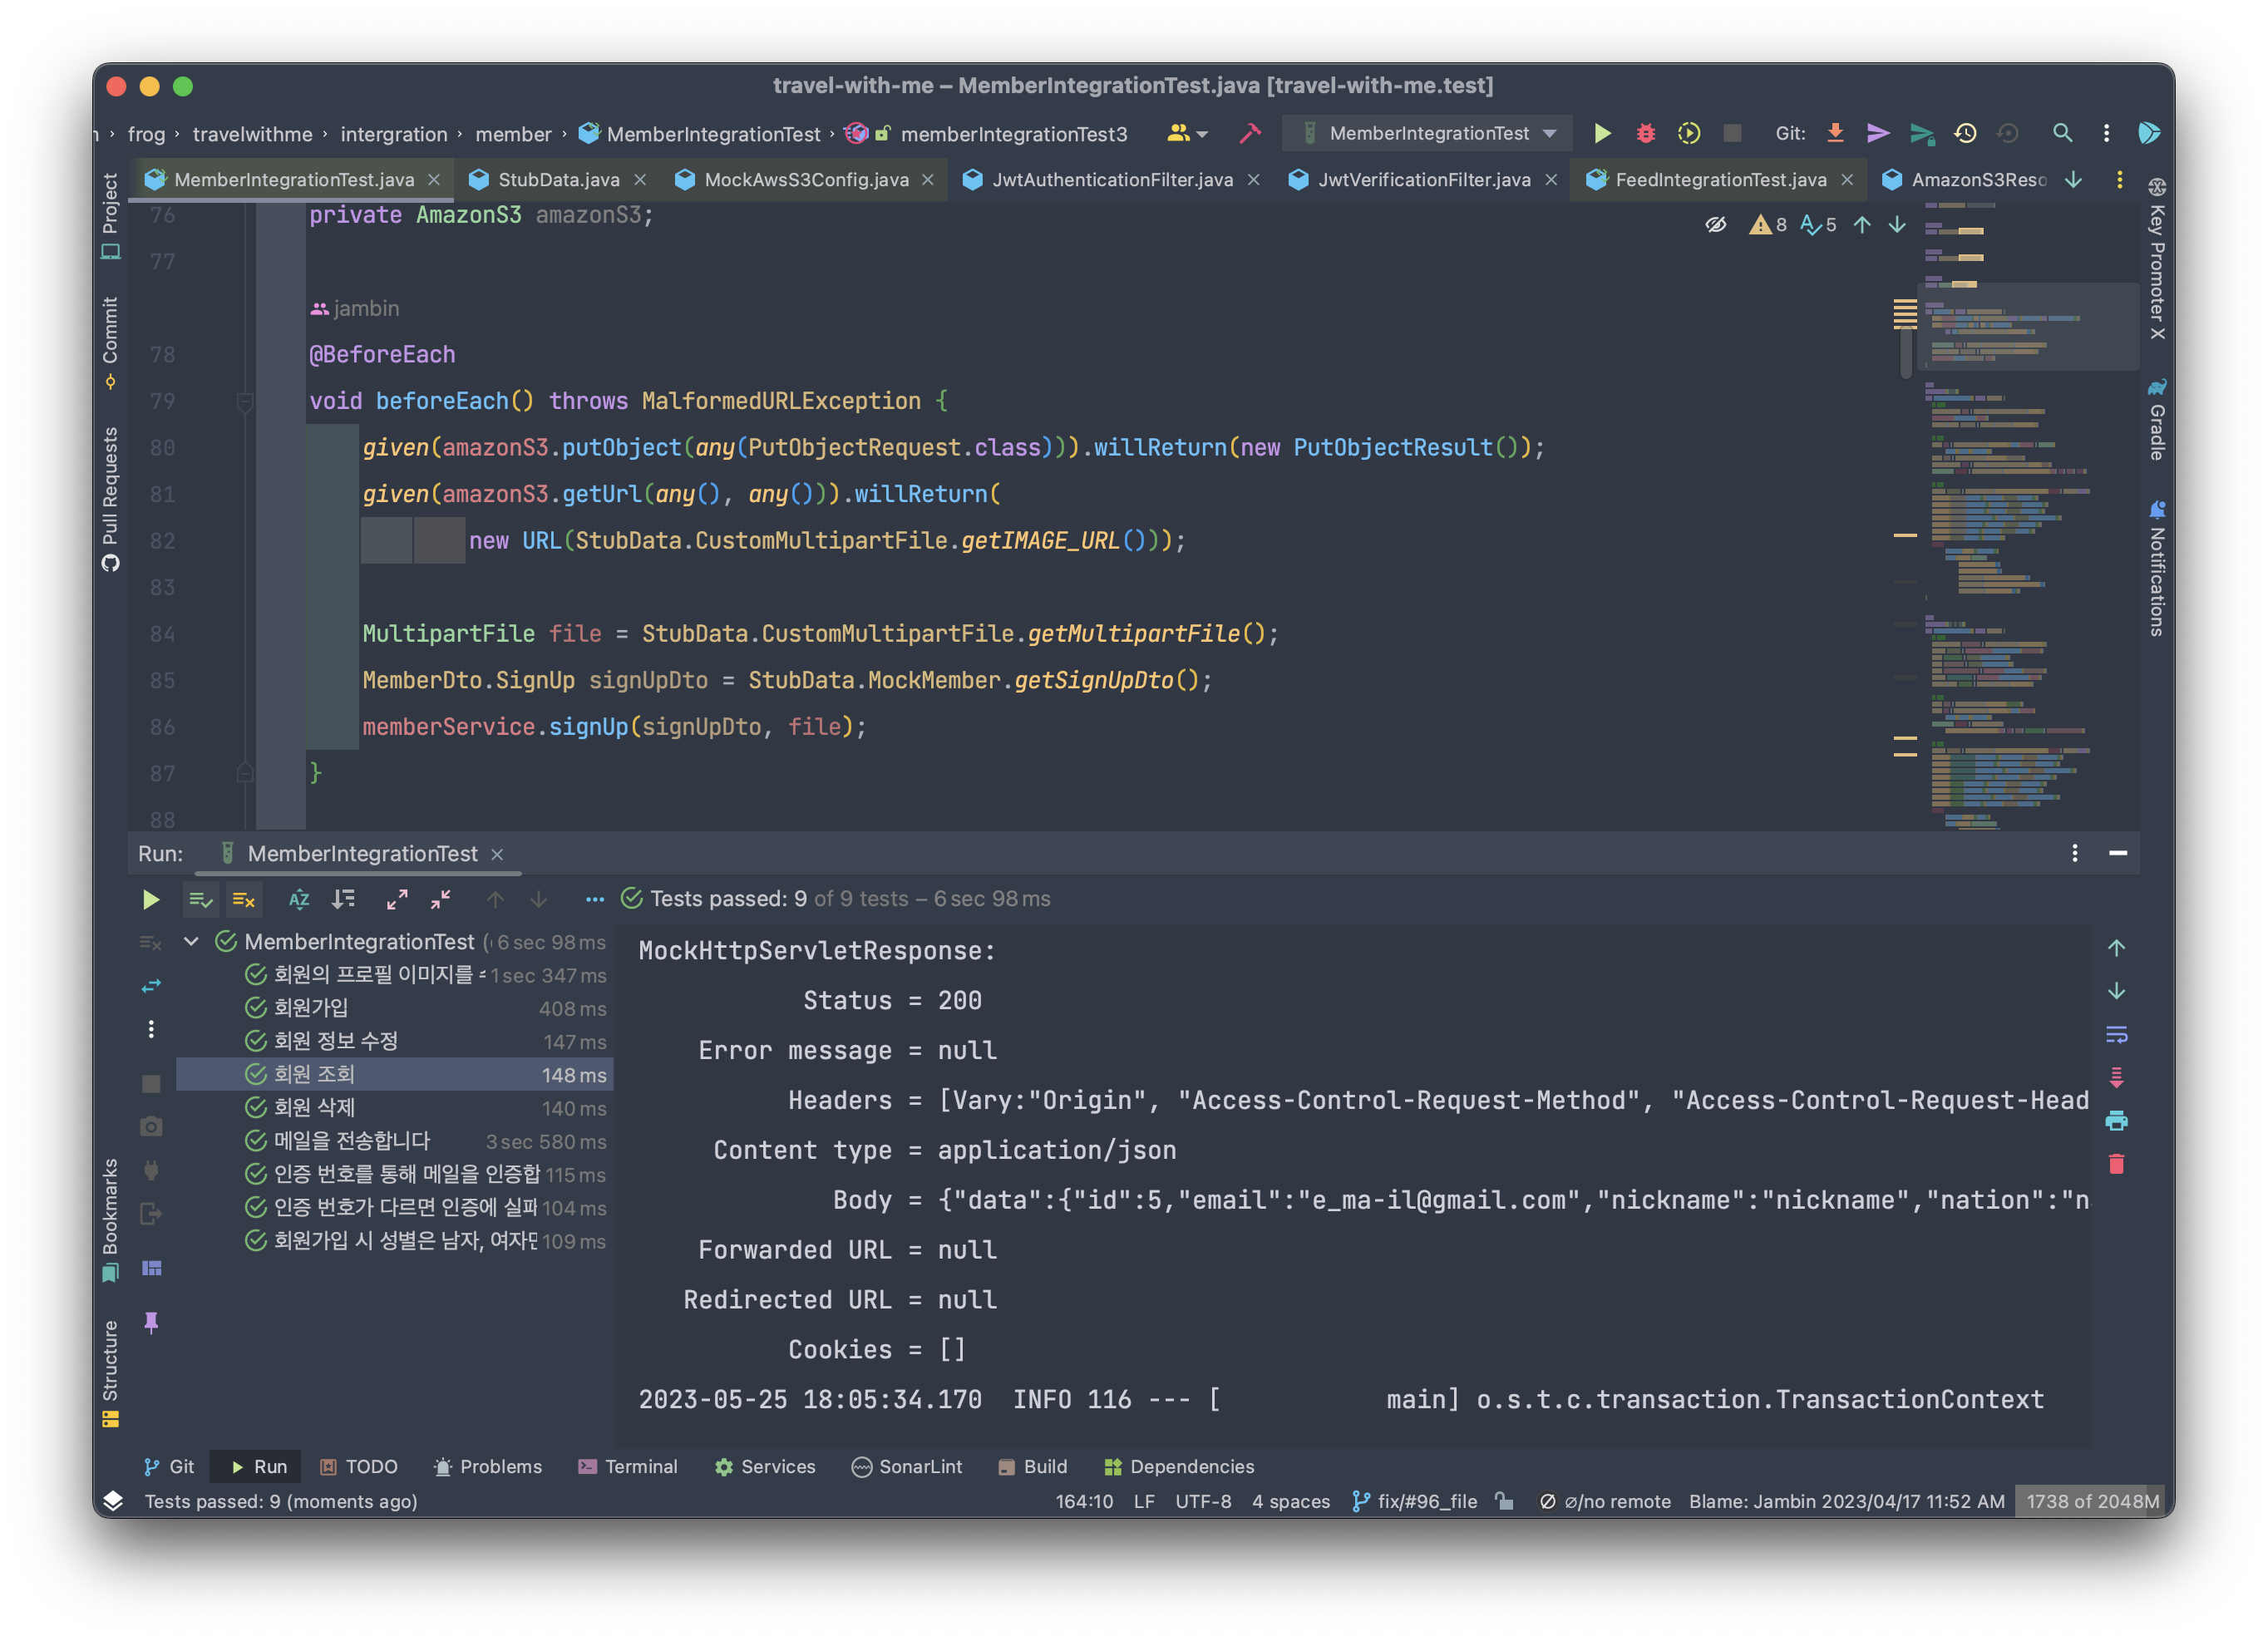This screenshot has width=2268, height=1641.
Task: Click the Print icon in test console
Action: (2116, 1121)
